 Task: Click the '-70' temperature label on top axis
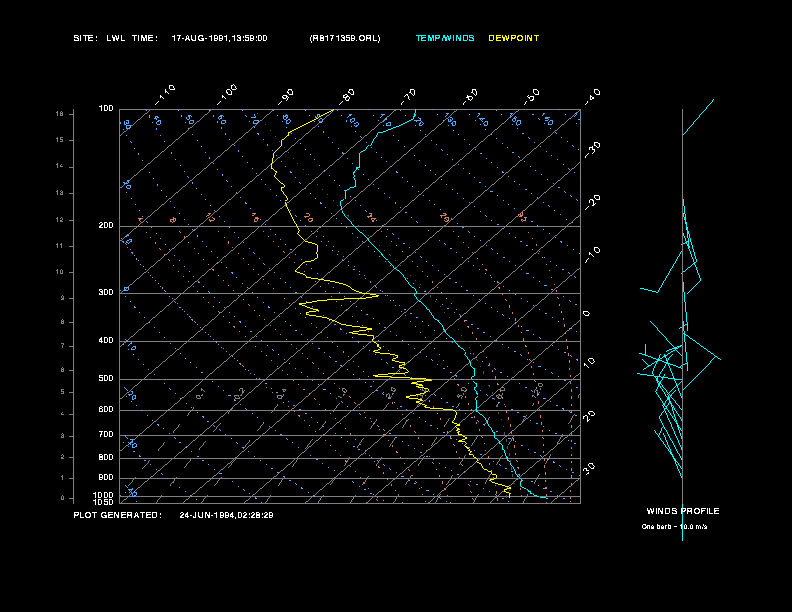(x=409, y=97)
